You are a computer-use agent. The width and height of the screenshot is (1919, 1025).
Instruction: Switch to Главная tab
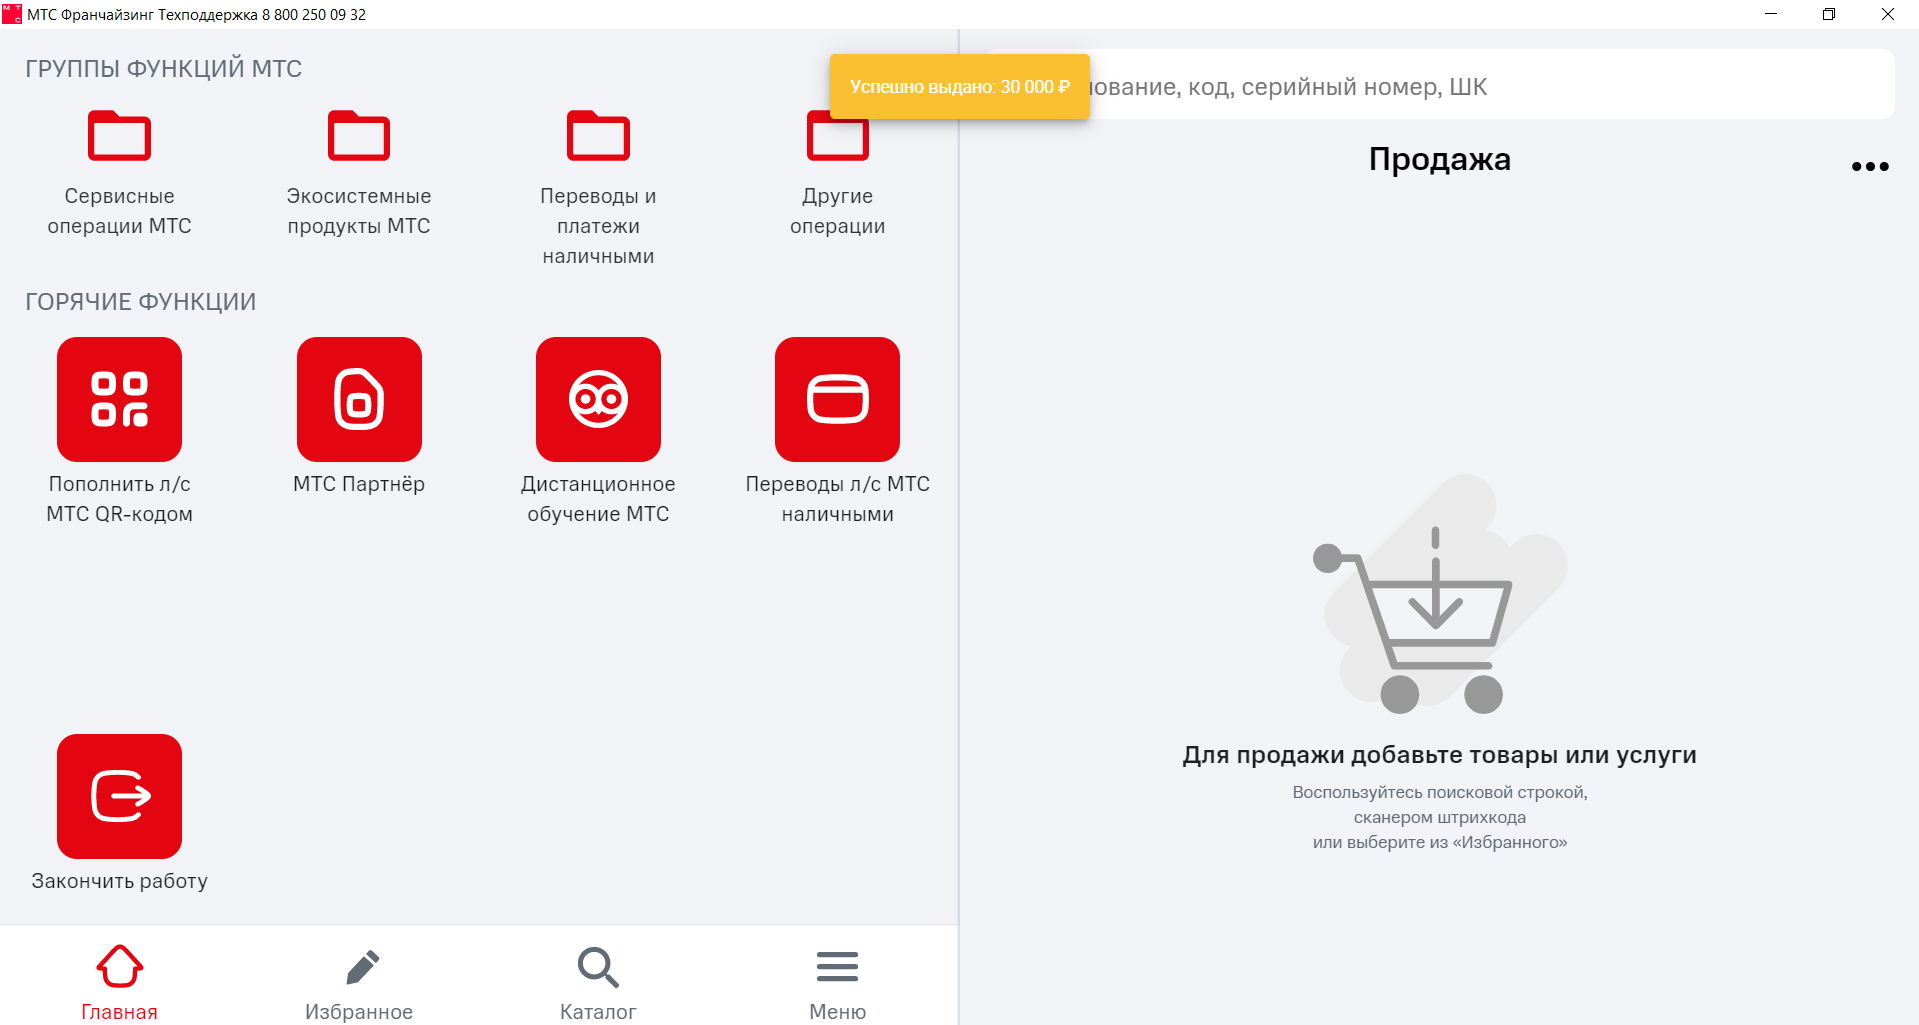(119, 982)
